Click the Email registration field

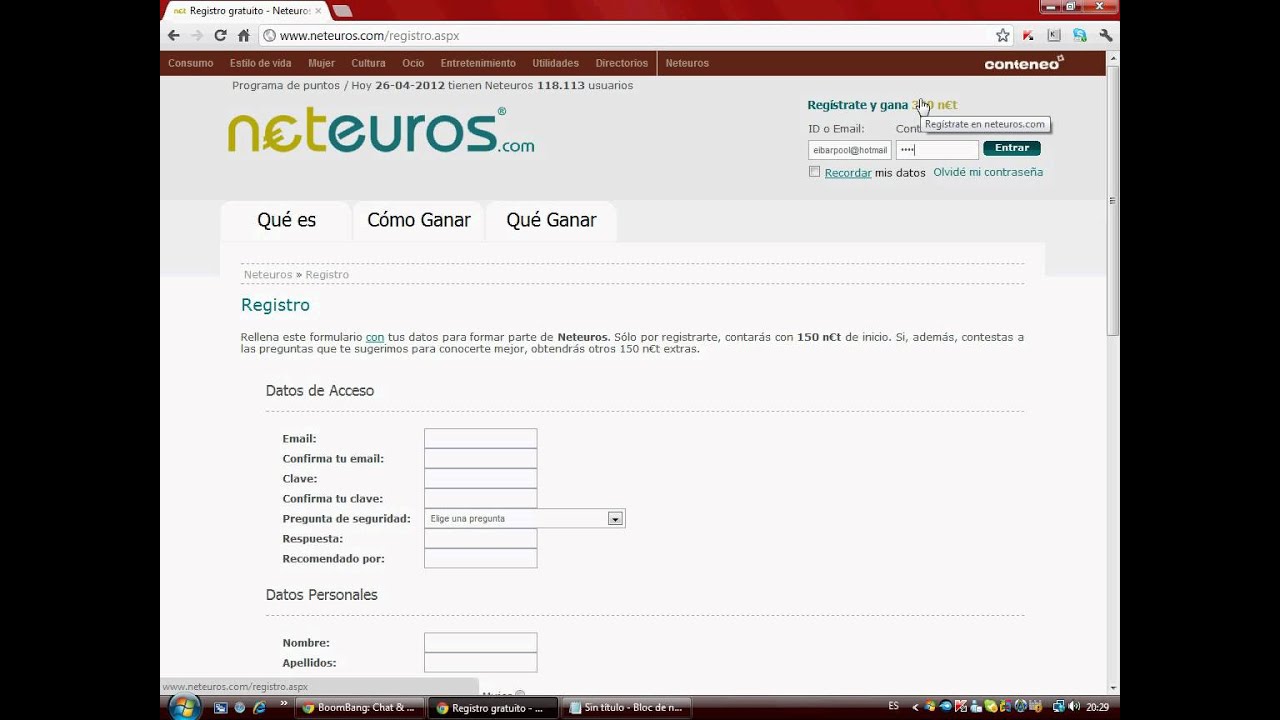pos(480,438)
